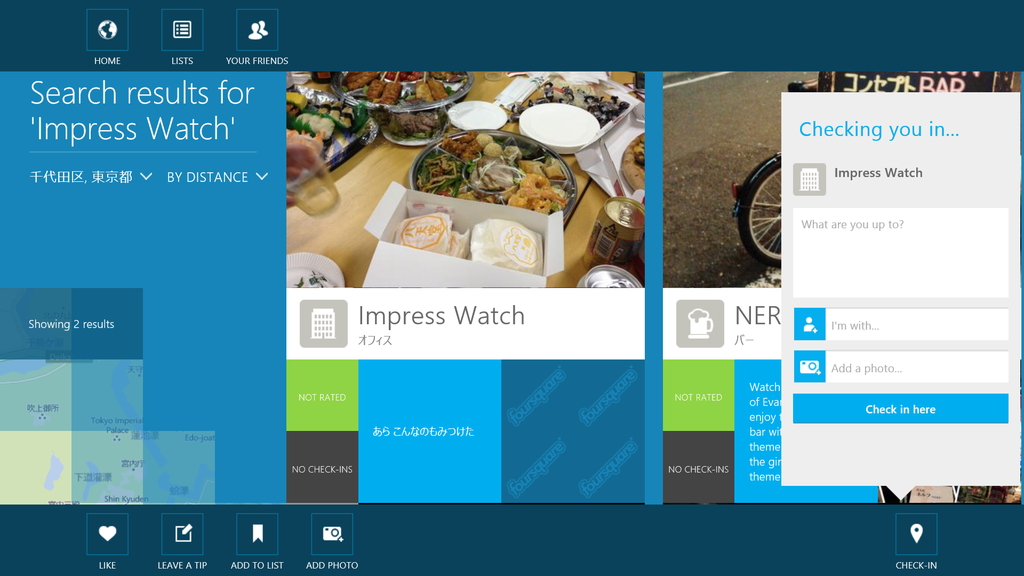The image size is (1024, 576).
Task: Click the Not Rated tile of Impress Watch
Action: pyautogui.click(x=322, y=395)
